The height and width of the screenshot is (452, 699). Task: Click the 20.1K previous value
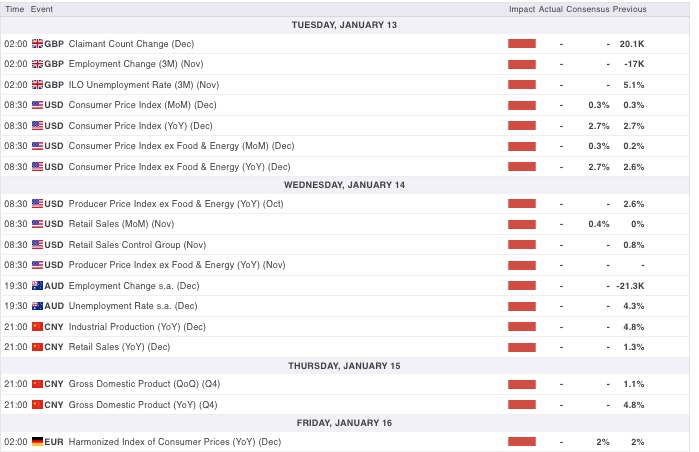(632, 44)
